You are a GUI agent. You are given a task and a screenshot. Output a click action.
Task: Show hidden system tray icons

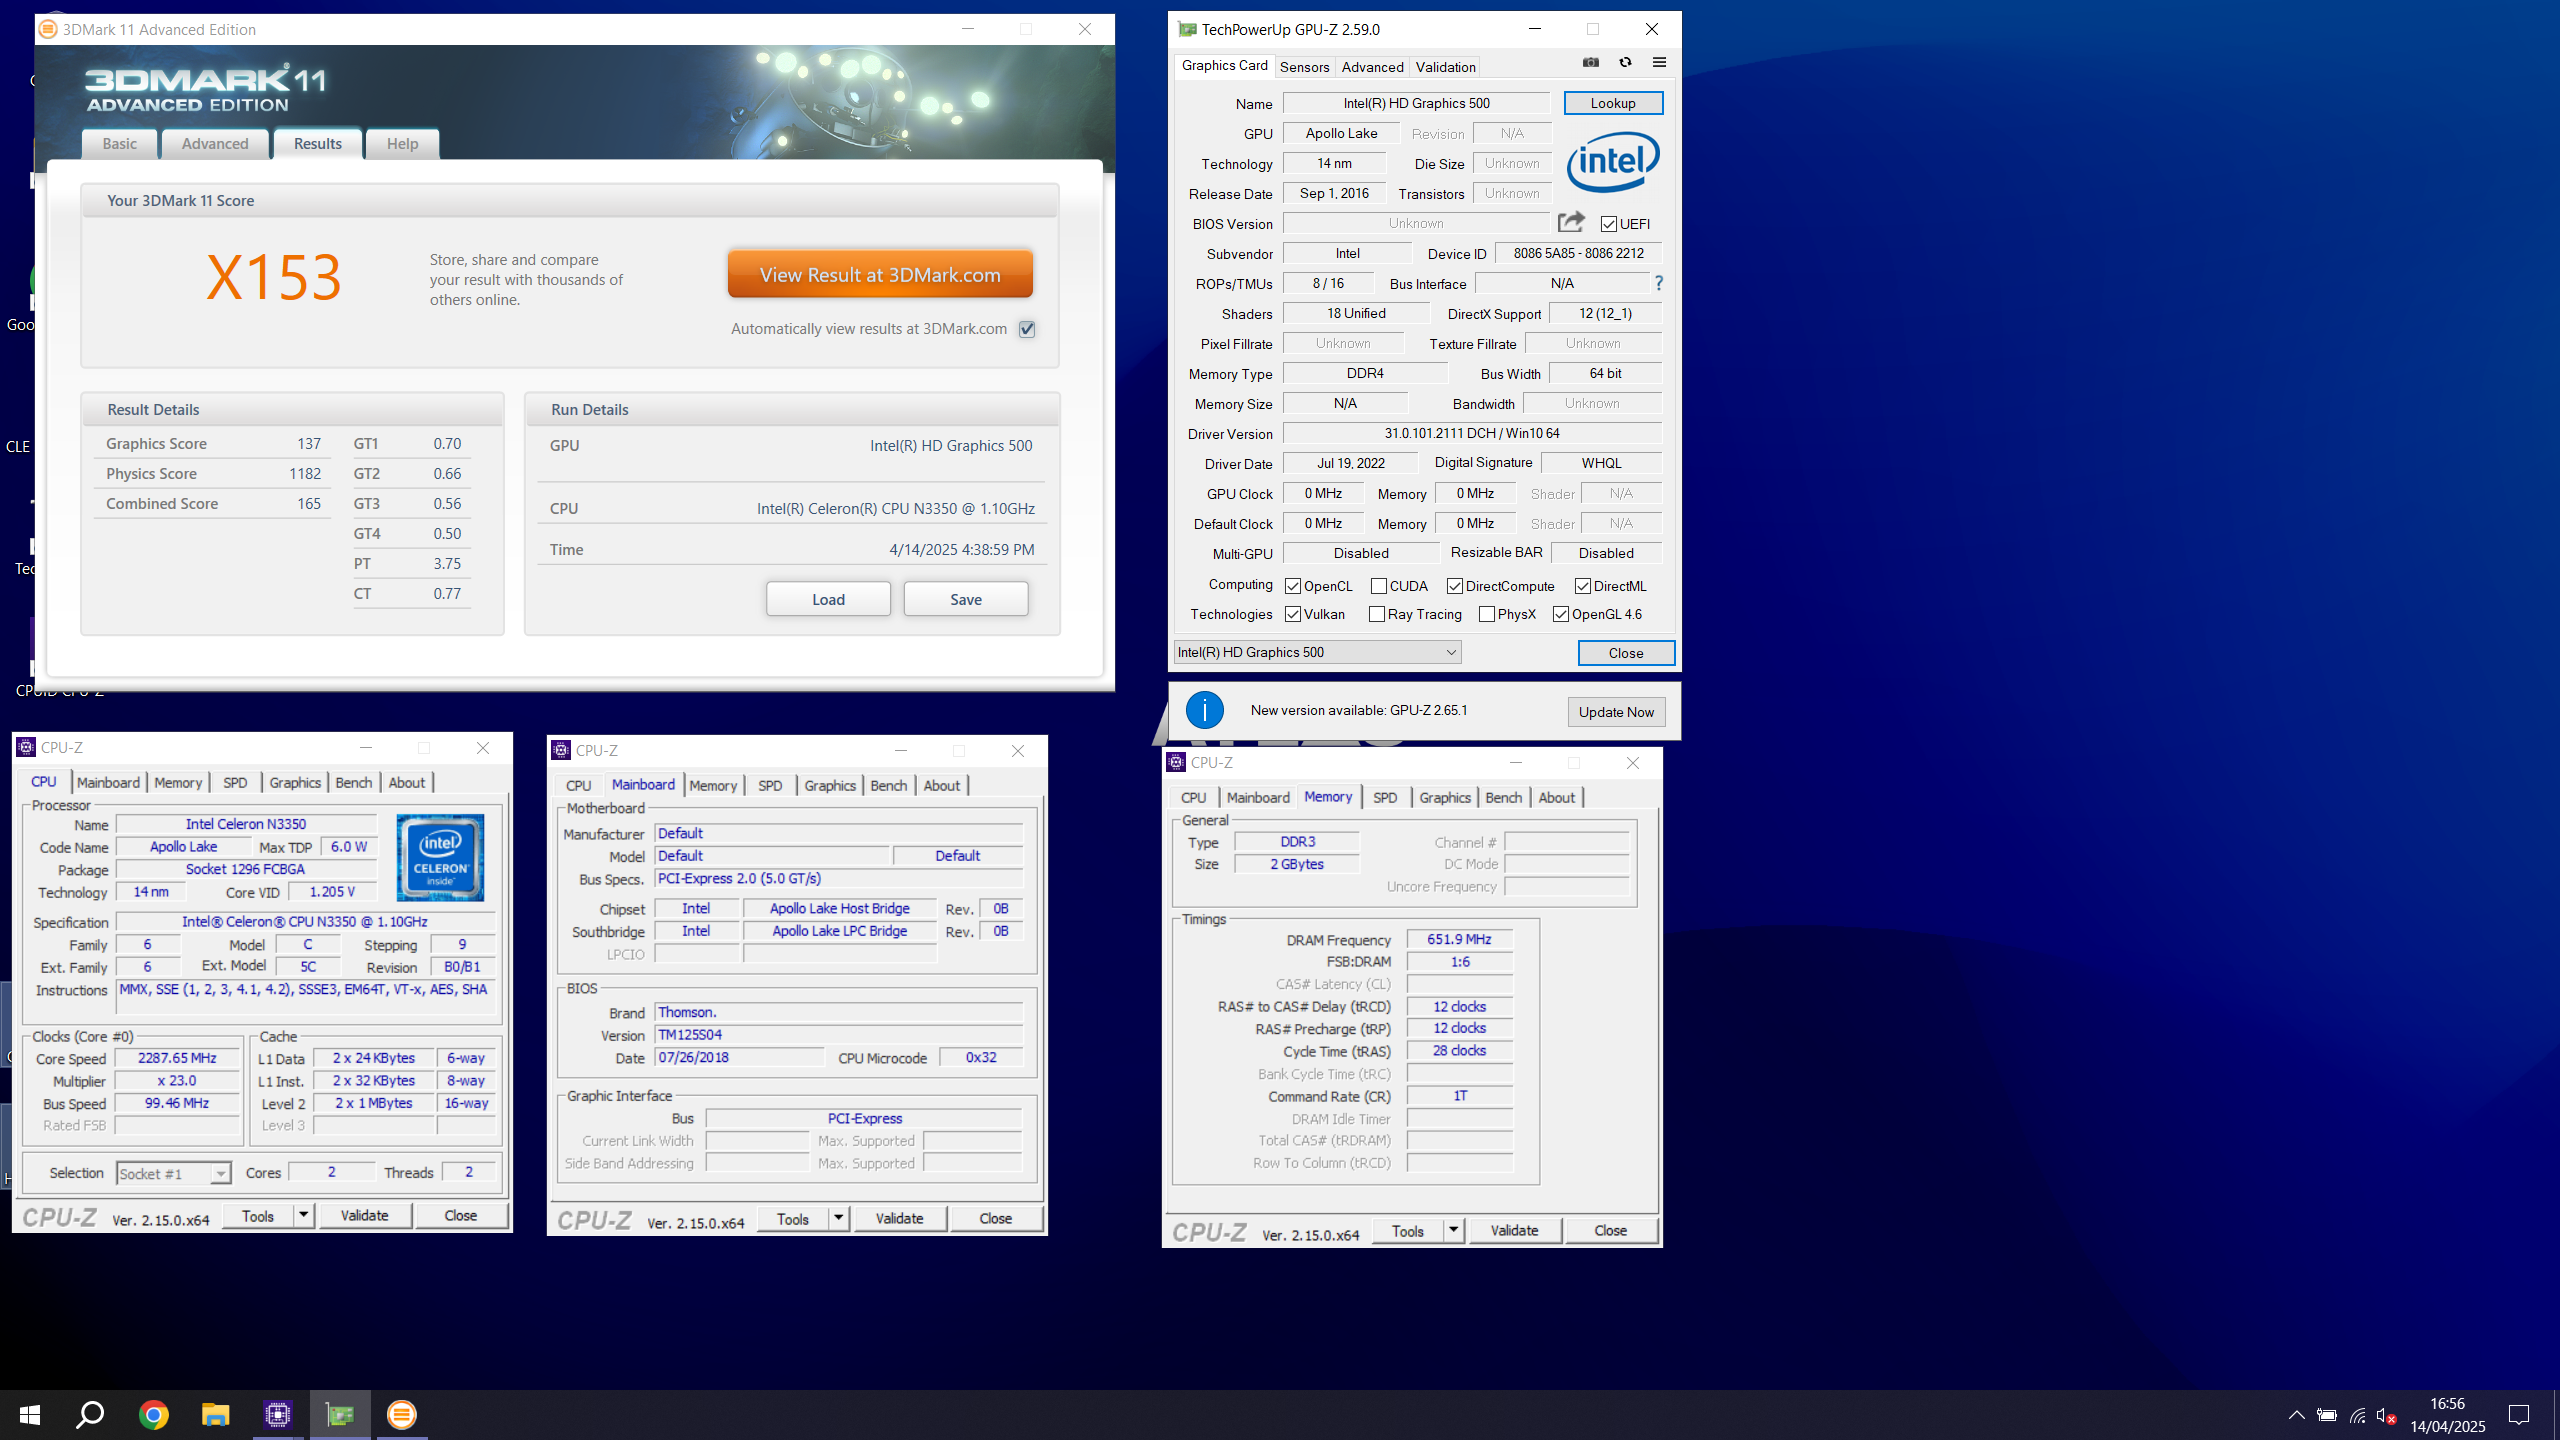(2296, 1415)
